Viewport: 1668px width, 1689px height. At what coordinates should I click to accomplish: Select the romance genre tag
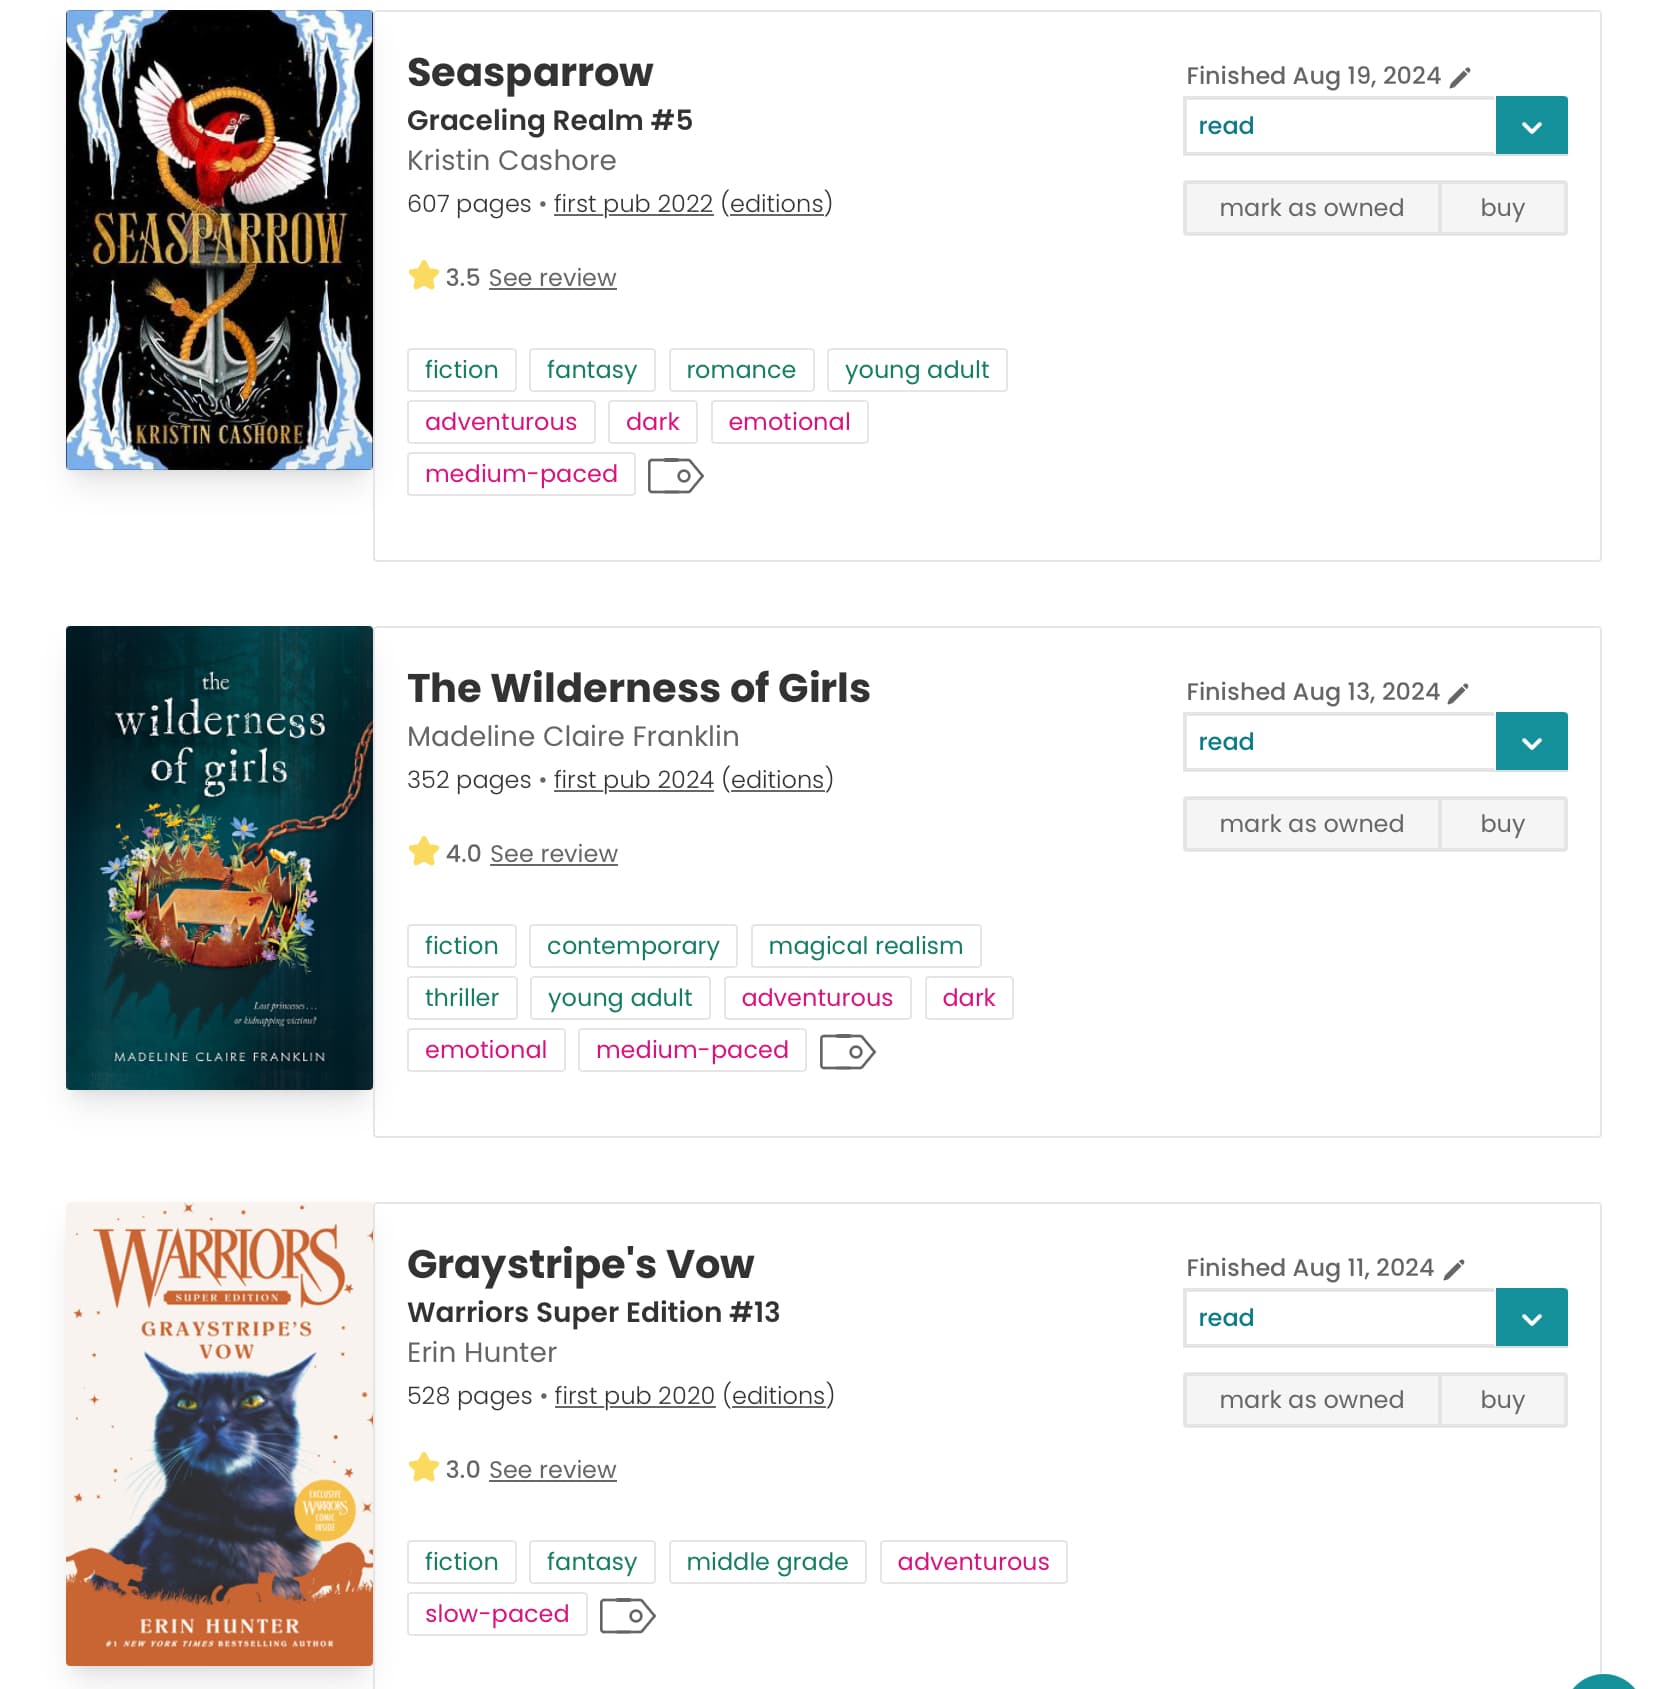pyautogui.click(x=741, y=370)
